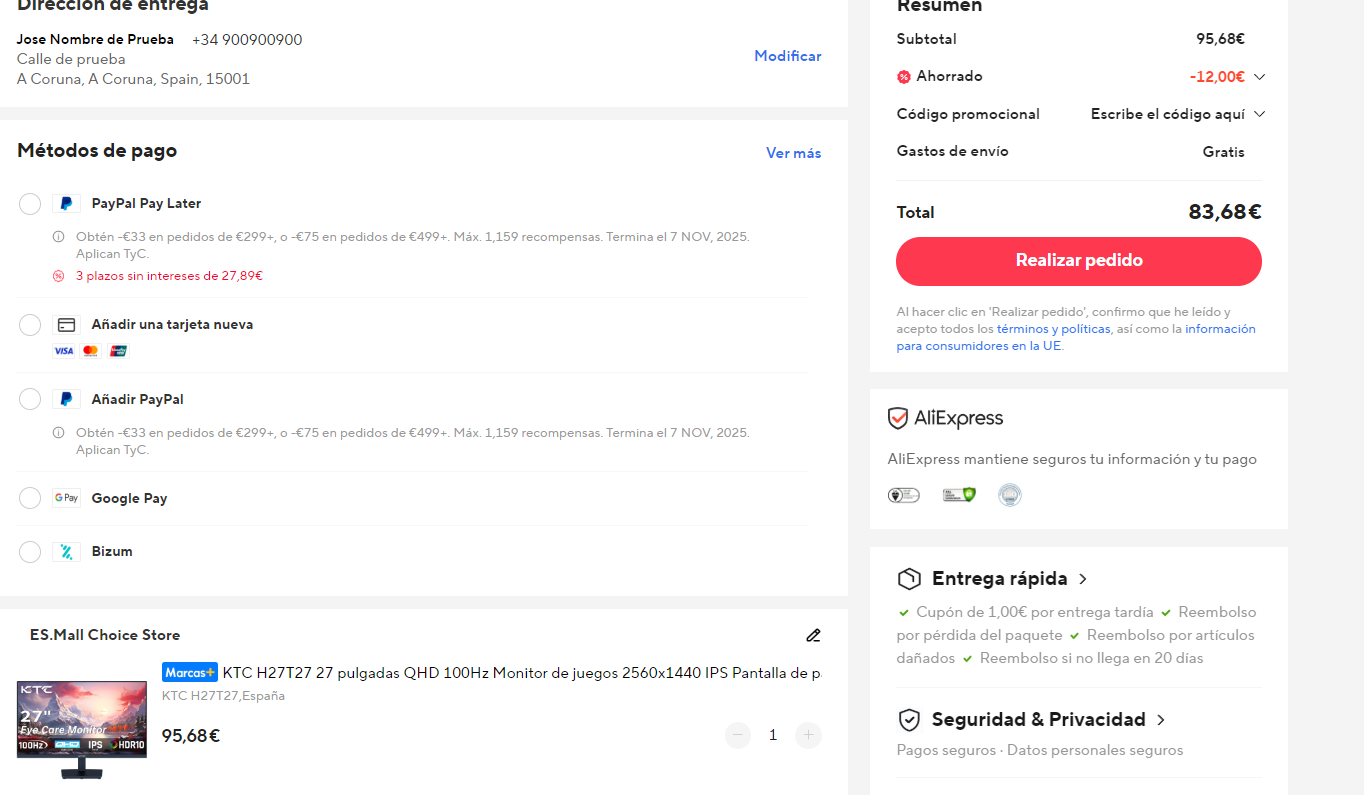Click Jose Nombre de Prueba recipient name
The width and height of the screenshot is (1364, 795).
(x=95, y=40)
